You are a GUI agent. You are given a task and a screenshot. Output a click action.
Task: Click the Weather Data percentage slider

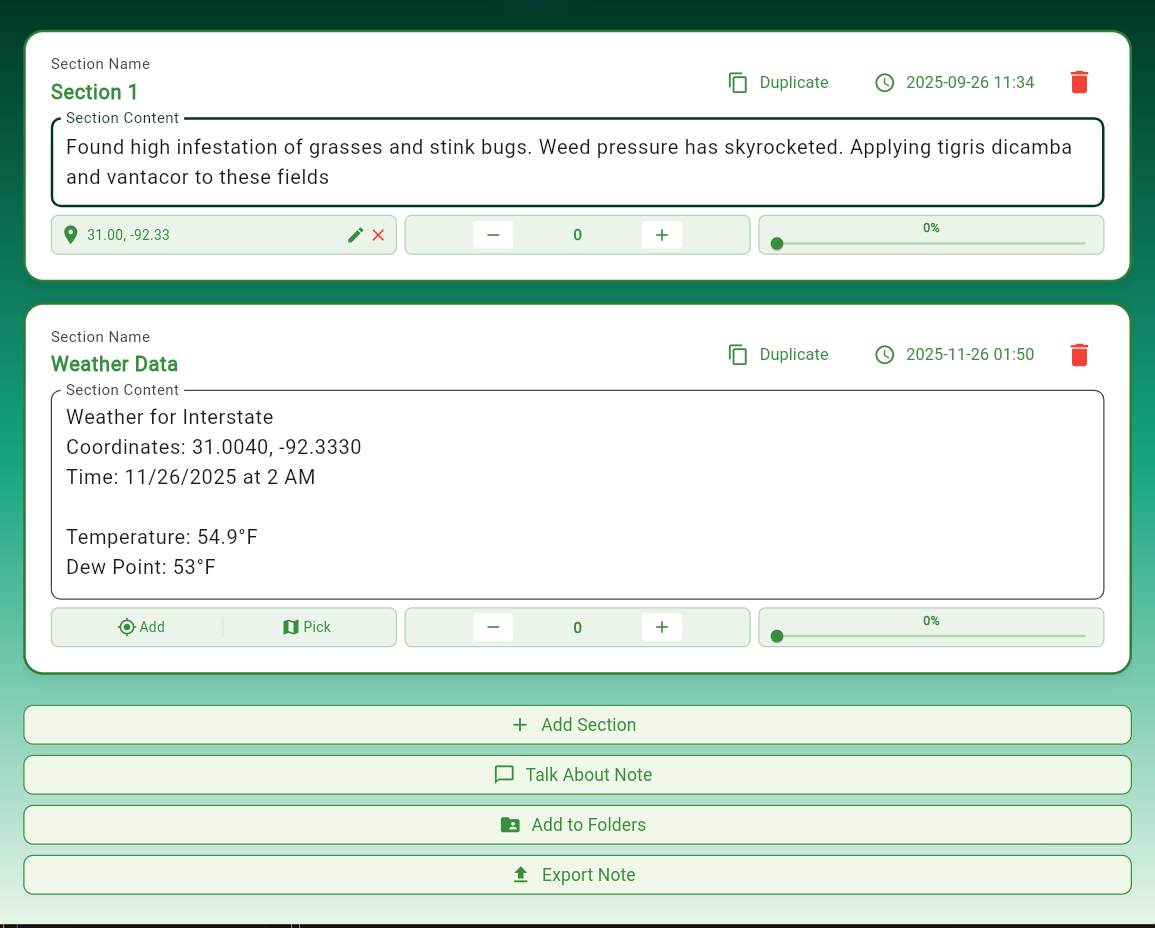click(930, 636)
